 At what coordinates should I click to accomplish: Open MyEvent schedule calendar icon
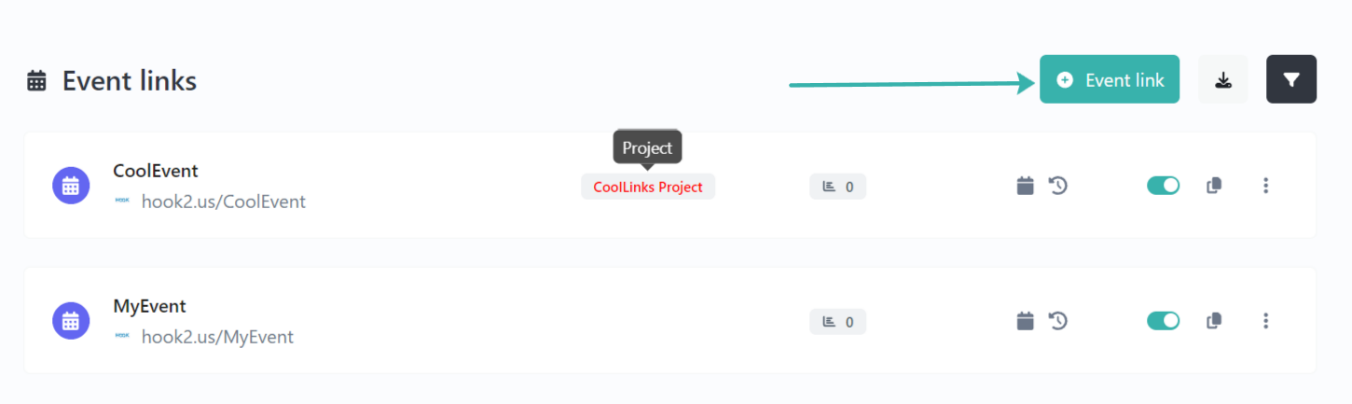point(1025,321)
